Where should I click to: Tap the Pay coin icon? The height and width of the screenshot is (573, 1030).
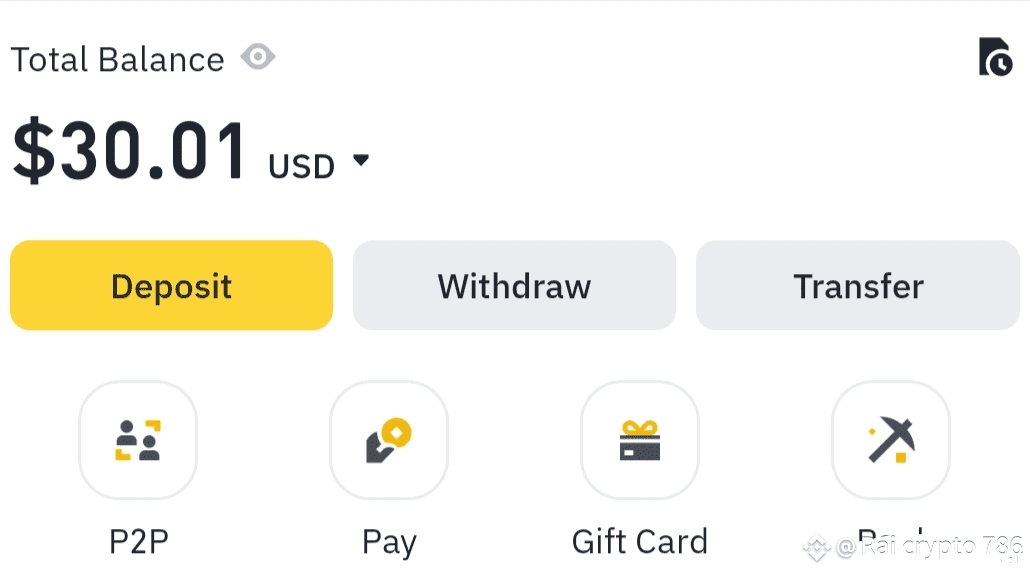pyautogui.click(x=389, y=440)
